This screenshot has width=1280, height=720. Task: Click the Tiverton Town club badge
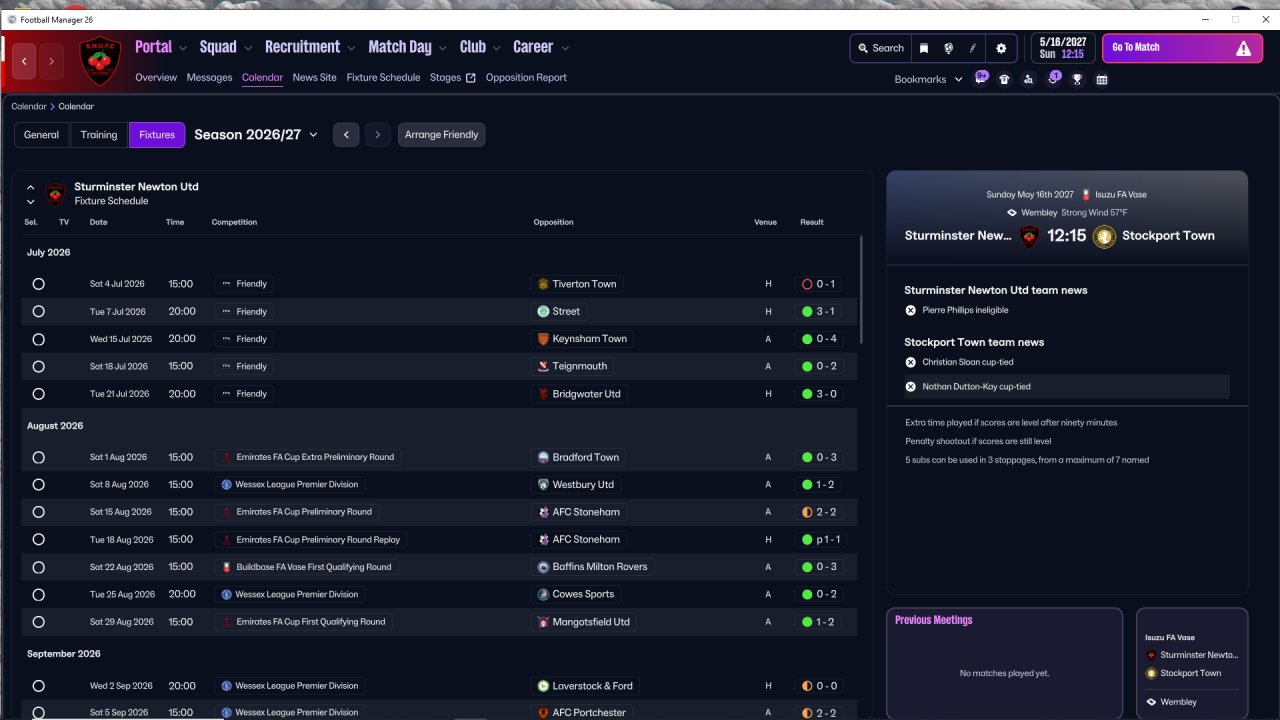543,284
